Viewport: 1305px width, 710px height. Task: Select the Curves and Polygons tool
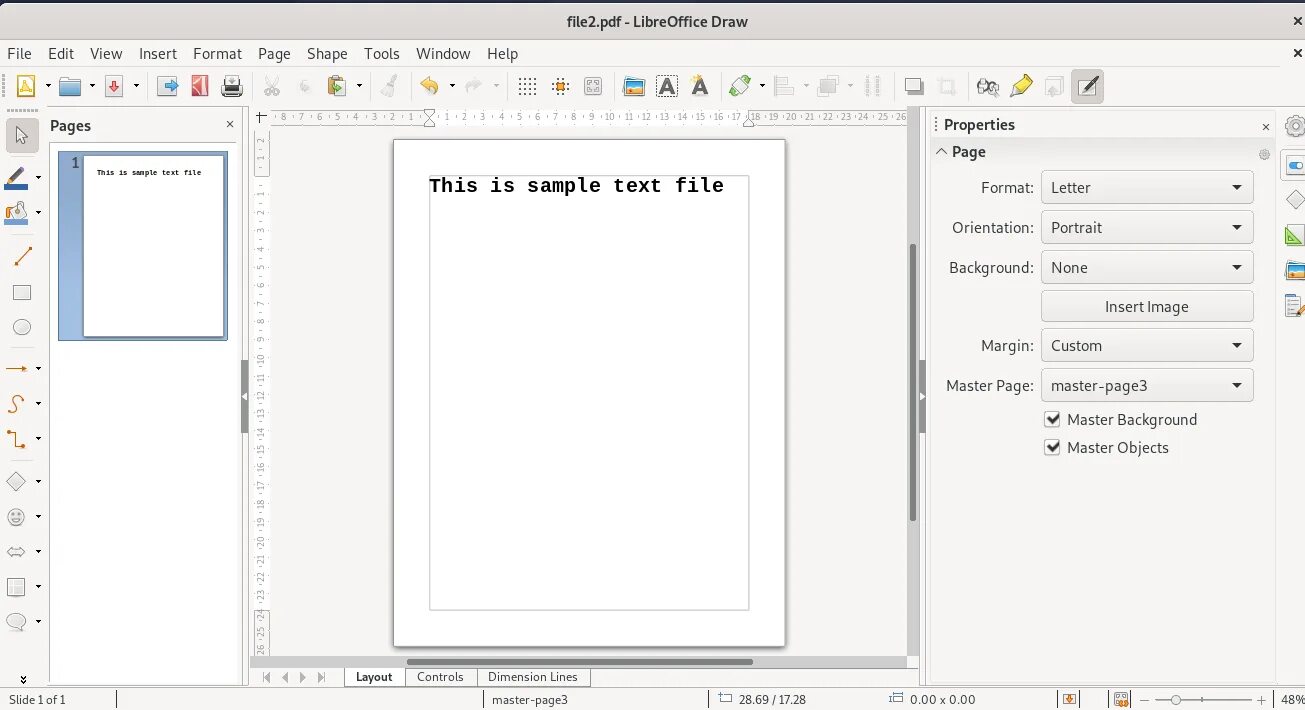pos(17,403)
